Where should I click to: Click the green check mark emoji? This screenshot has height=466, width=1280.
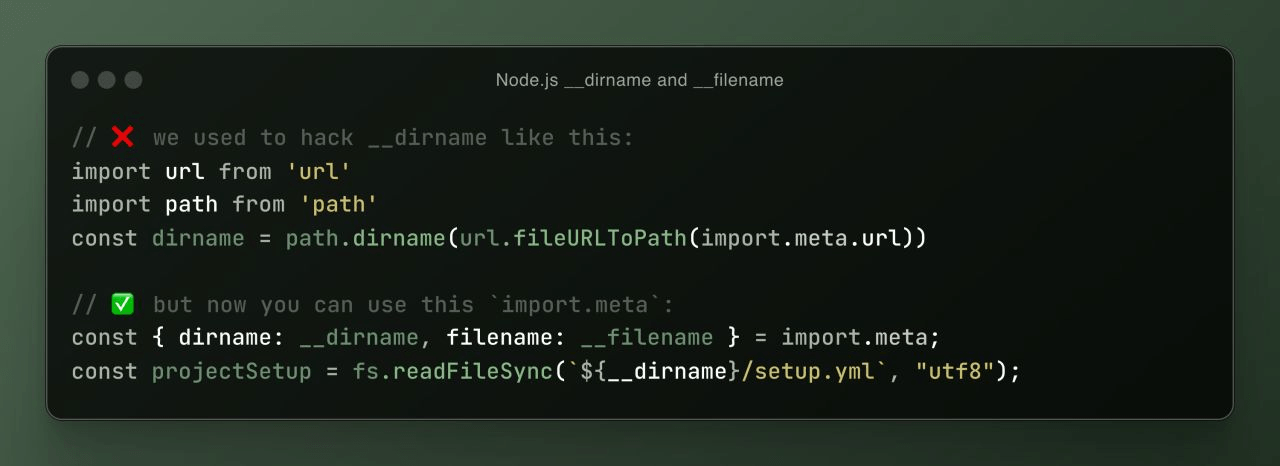122,304
